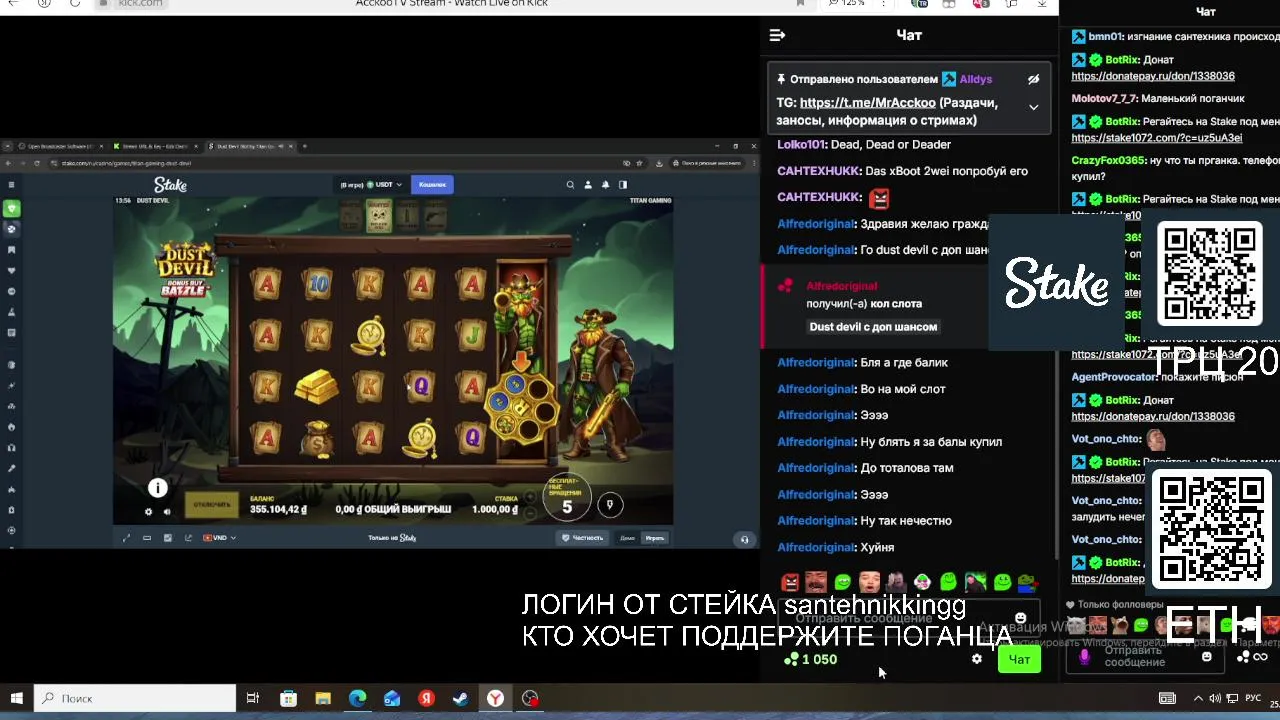Open Stake hamburger menu
Image resolution: width=1280 pixels, height=720 pixels.
[x=11, y=185]
